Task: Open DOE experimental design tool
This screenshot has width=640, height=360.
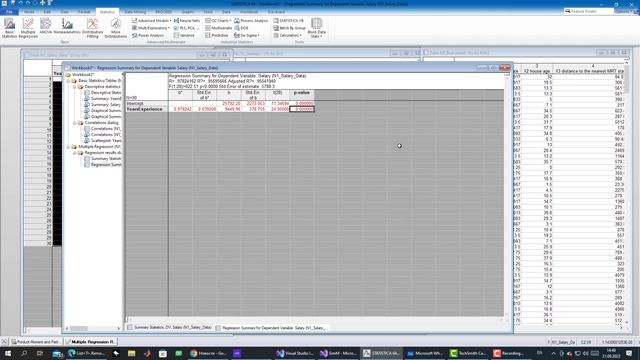Action: (x=241, y=28)
